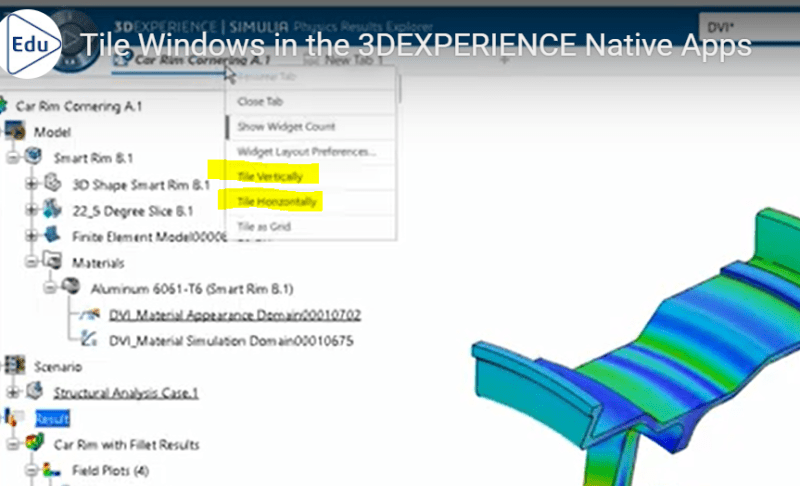Choose Close Tab from the context menu
800x486 pixels.
click(311, 101)
